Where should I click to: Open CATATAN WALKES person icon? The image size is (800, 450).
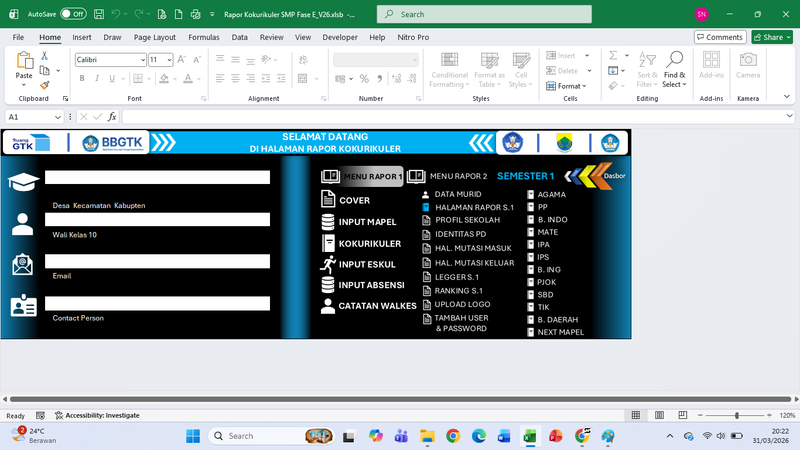tap(328, 306)
